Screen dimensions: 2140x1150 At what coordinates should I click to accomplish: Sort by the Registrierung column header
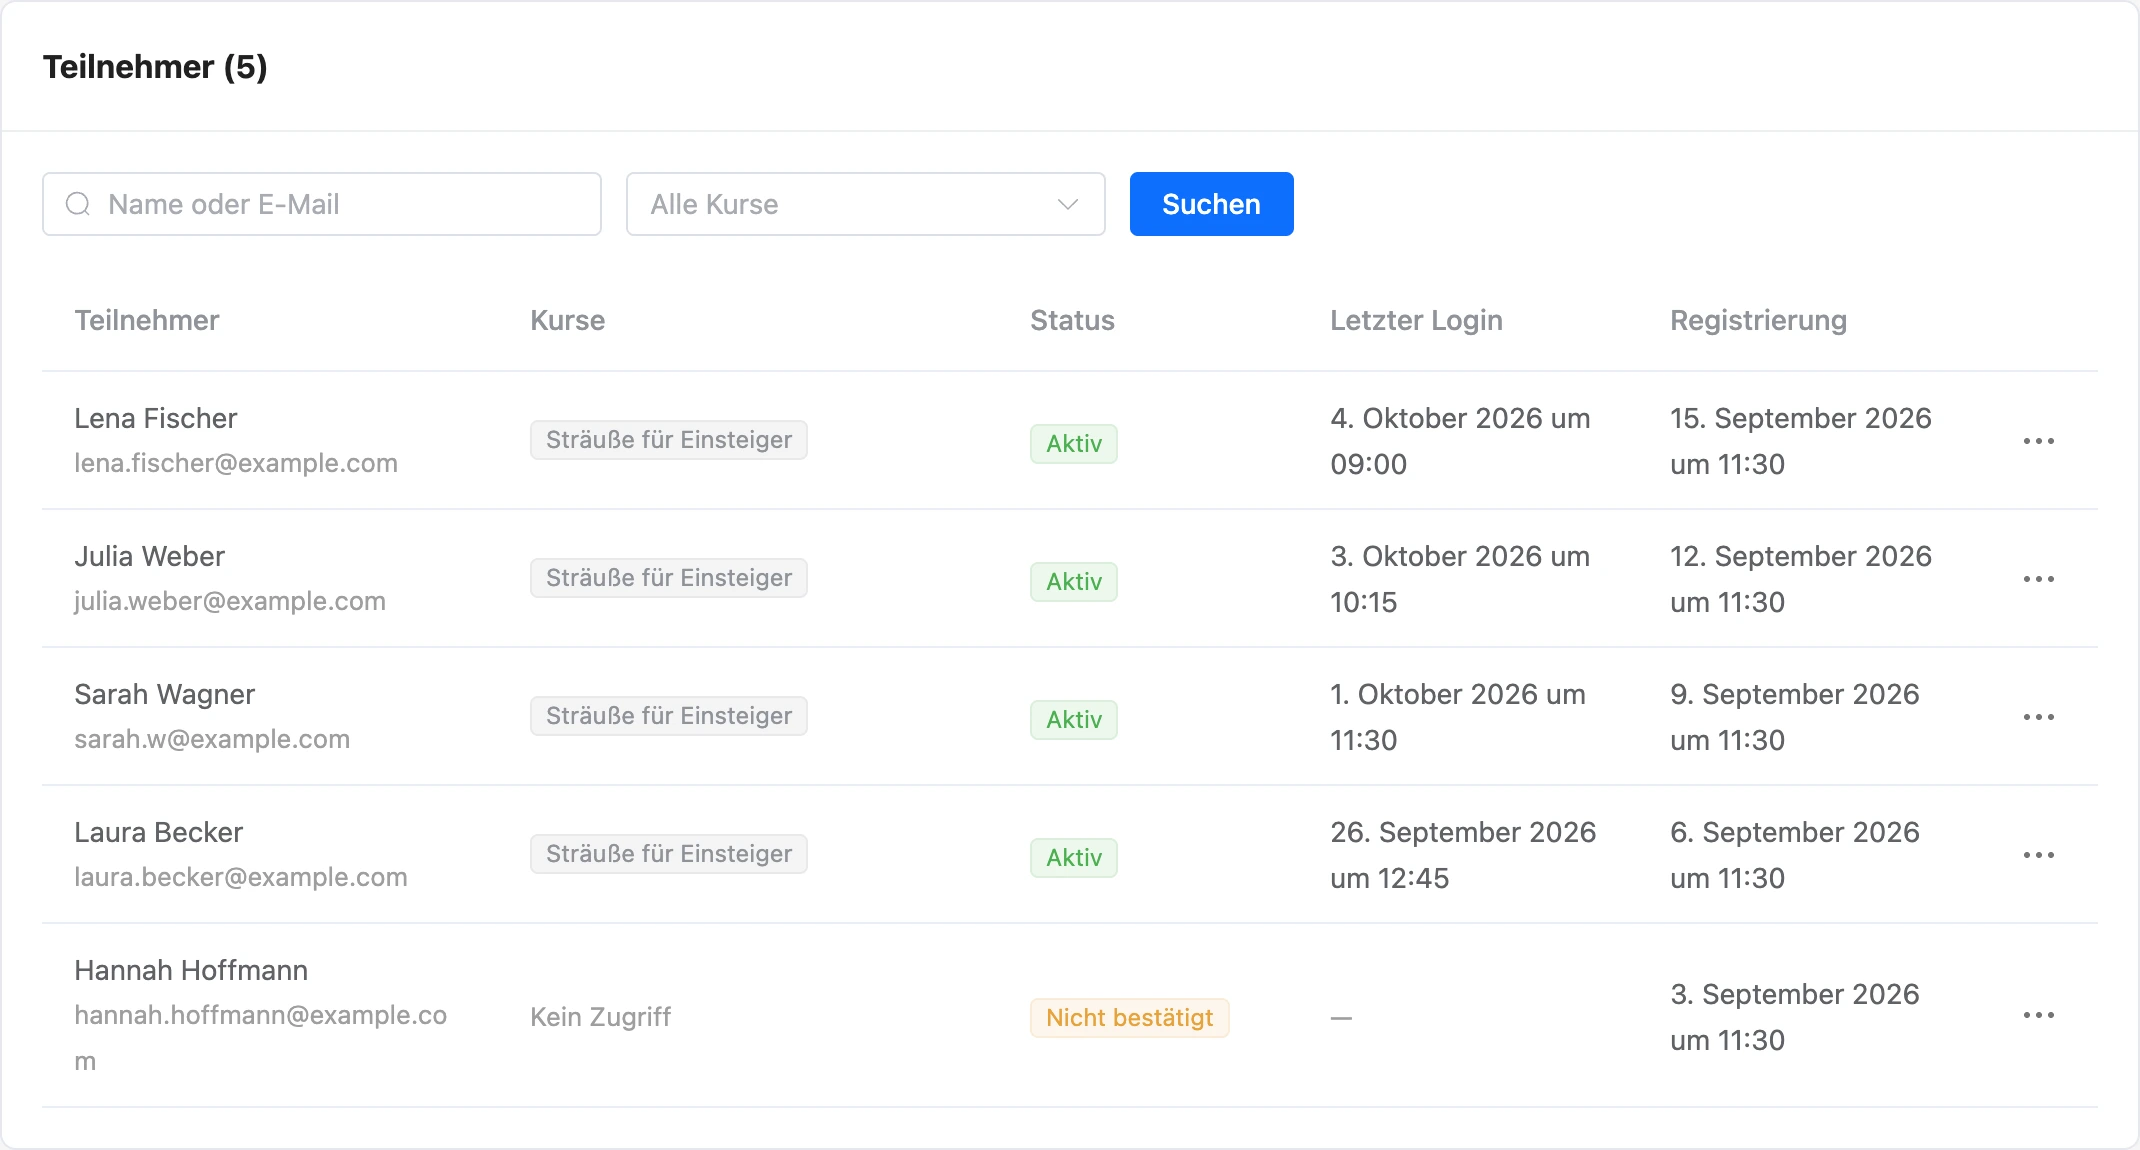pyautogui.click(x=1758, y=320)
